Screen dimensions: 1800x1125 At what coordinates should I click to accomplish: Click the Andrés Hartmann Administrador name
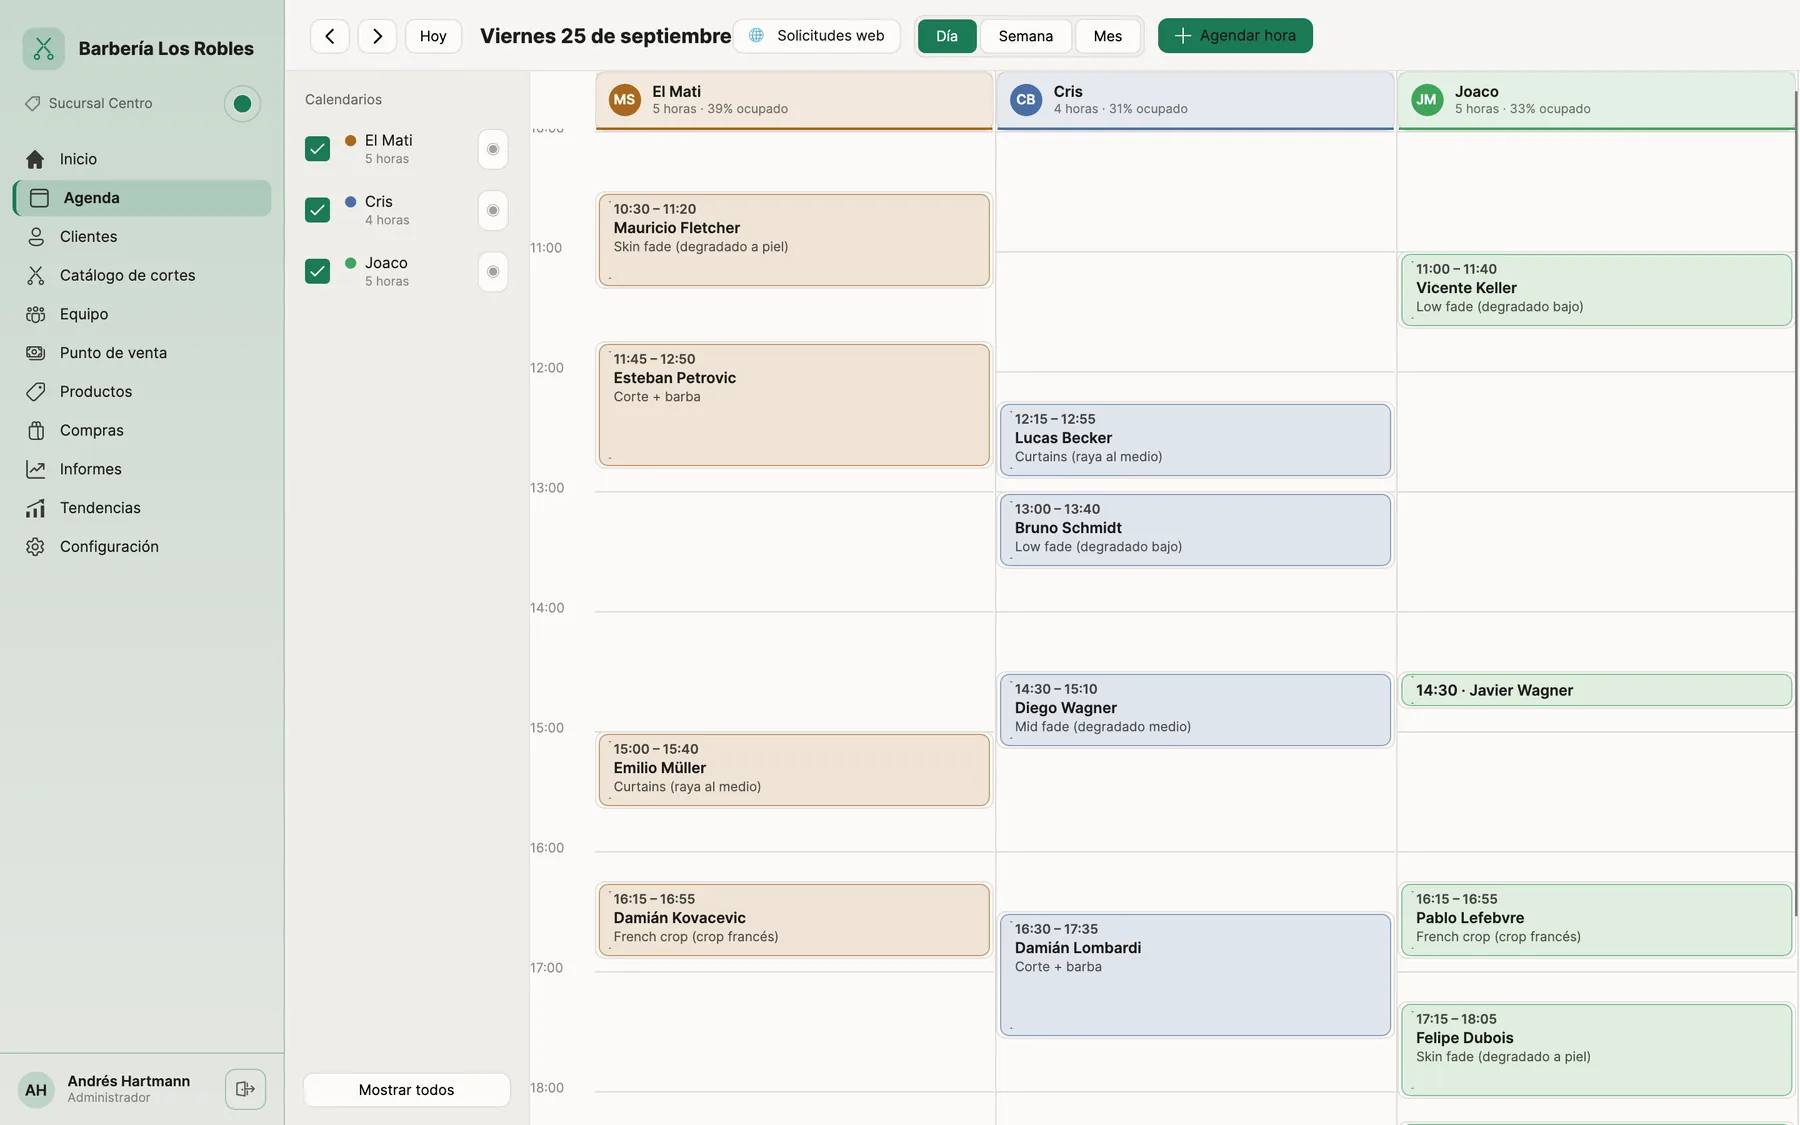(128, 1089)
